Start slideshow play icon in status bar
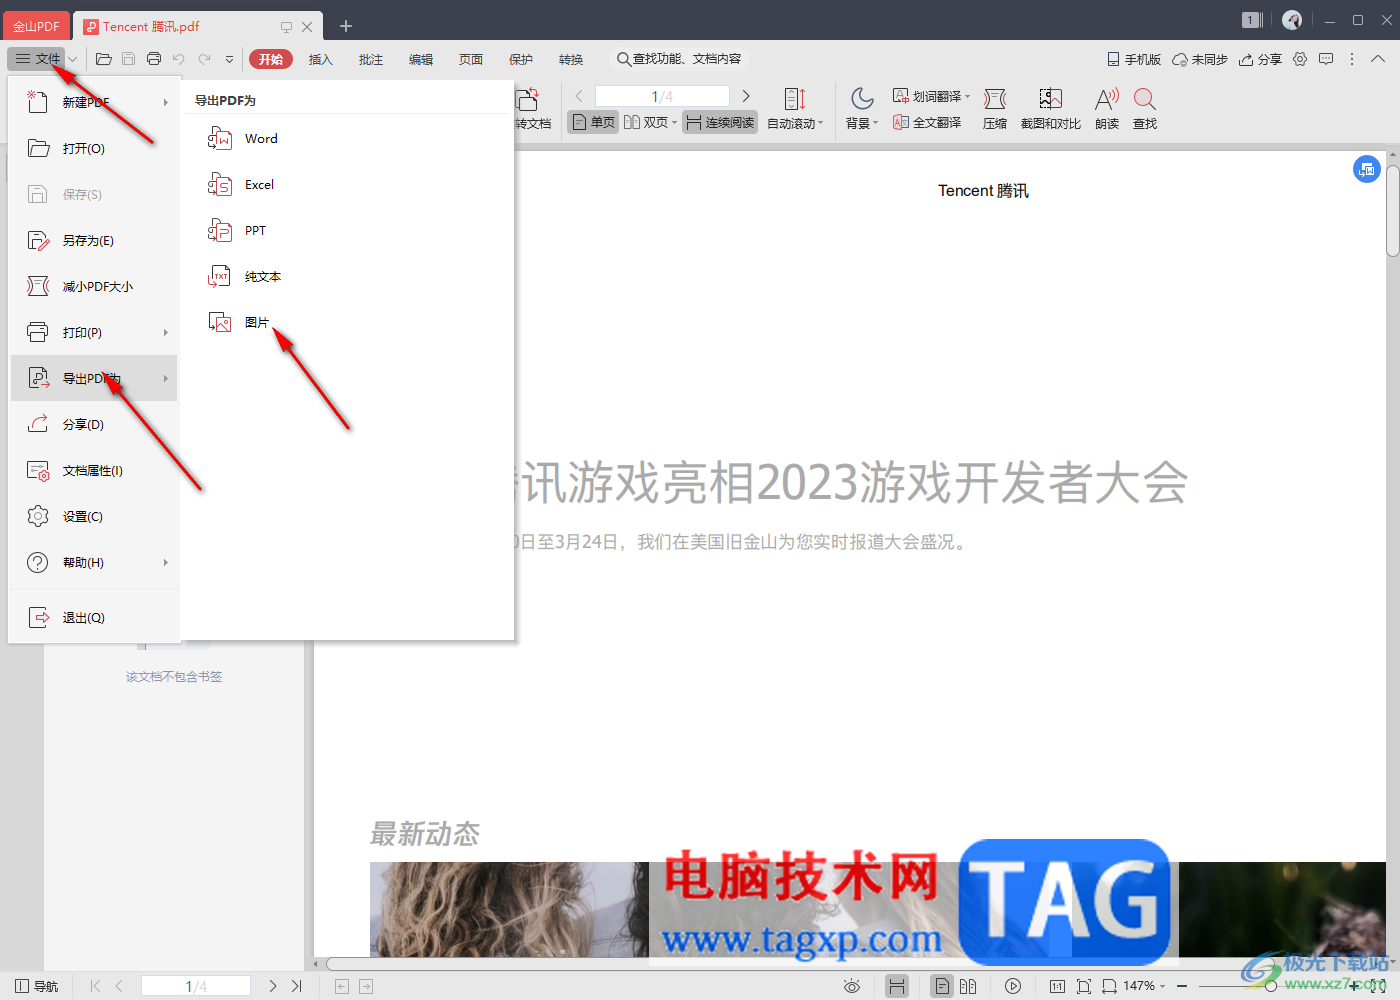 (1013, 986)
